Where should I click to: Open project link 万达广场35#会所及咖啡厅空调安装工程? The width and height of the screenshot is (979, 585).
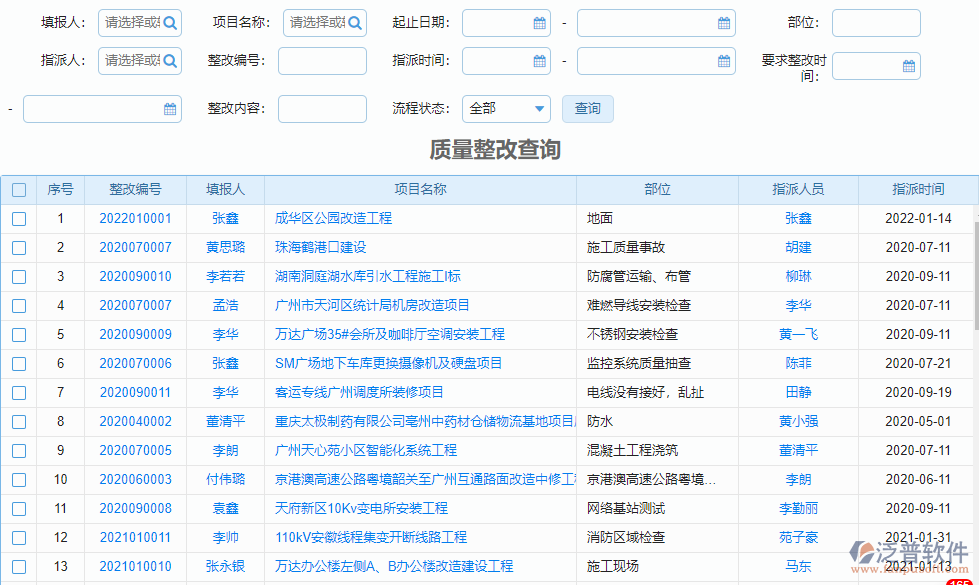390,334
